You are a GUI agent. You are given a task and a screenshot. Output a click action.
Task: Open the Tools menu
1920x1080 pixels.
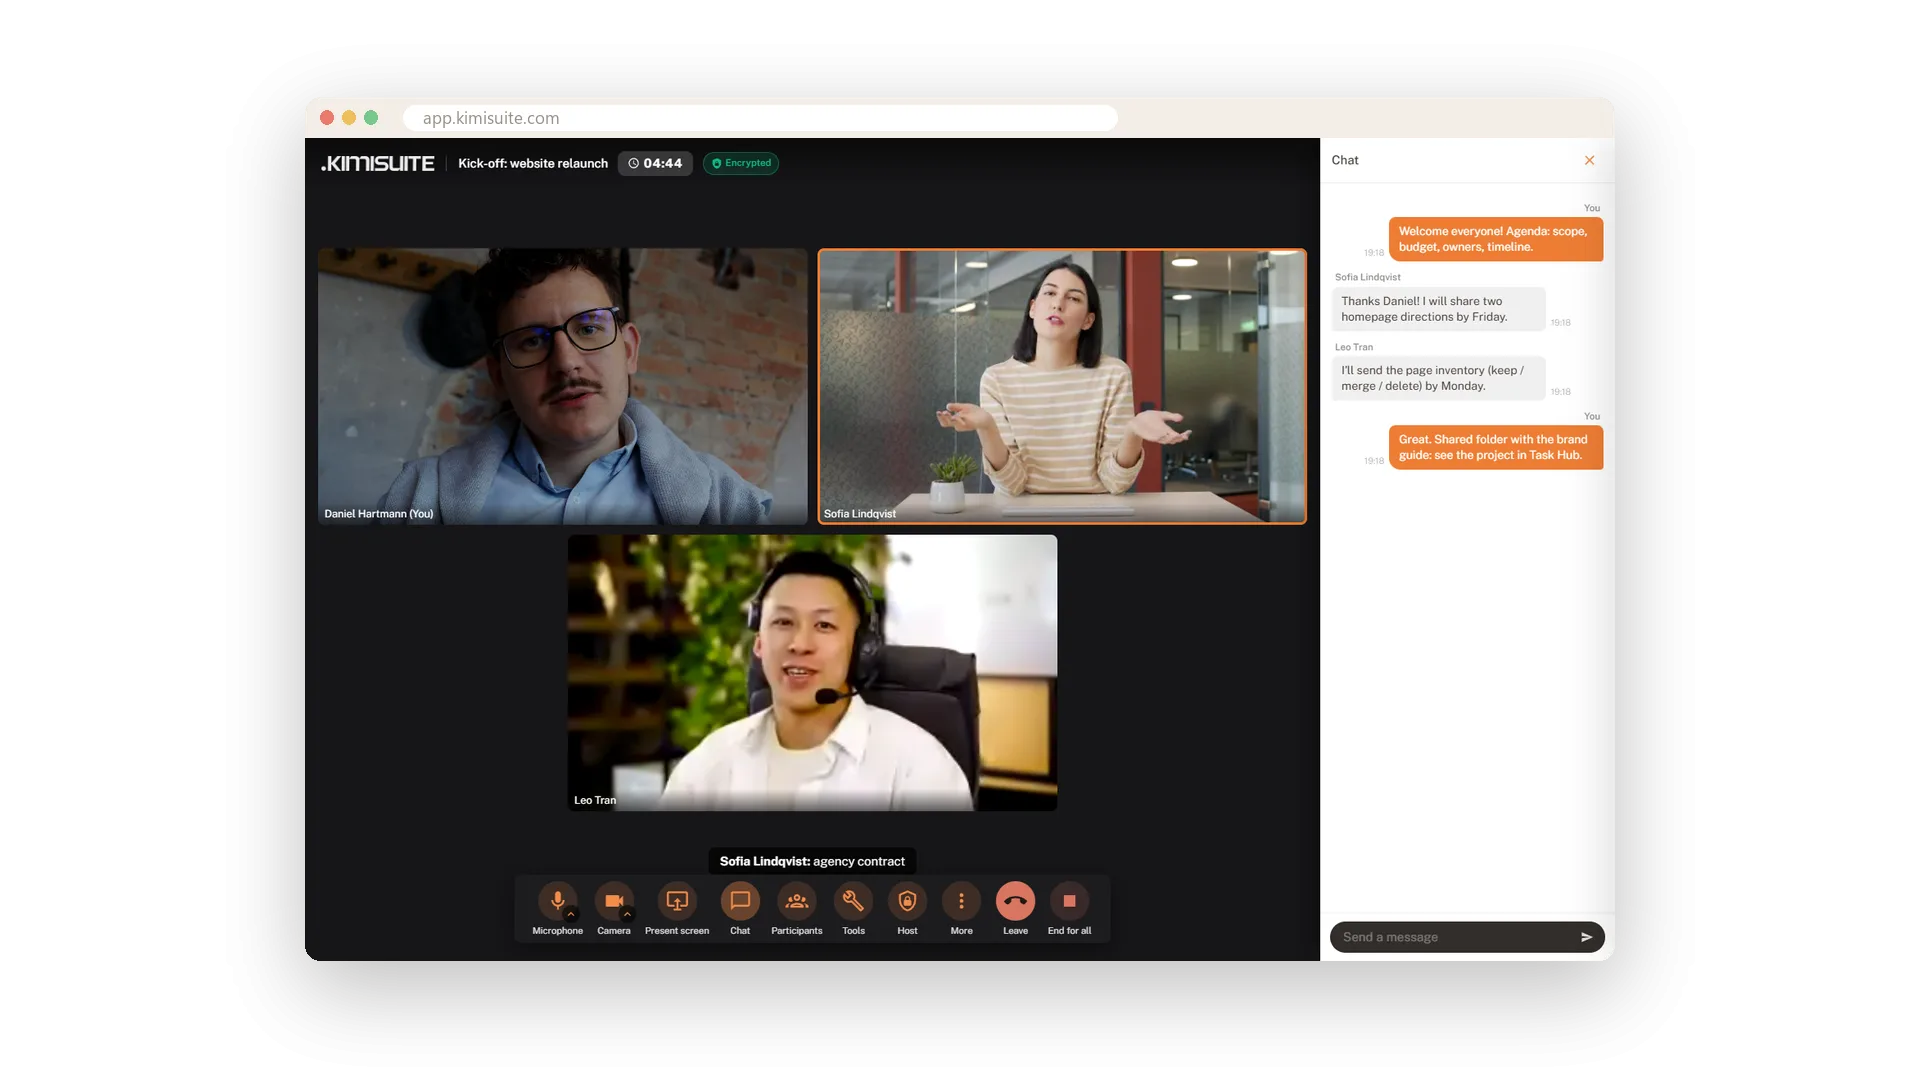[853, 900]
